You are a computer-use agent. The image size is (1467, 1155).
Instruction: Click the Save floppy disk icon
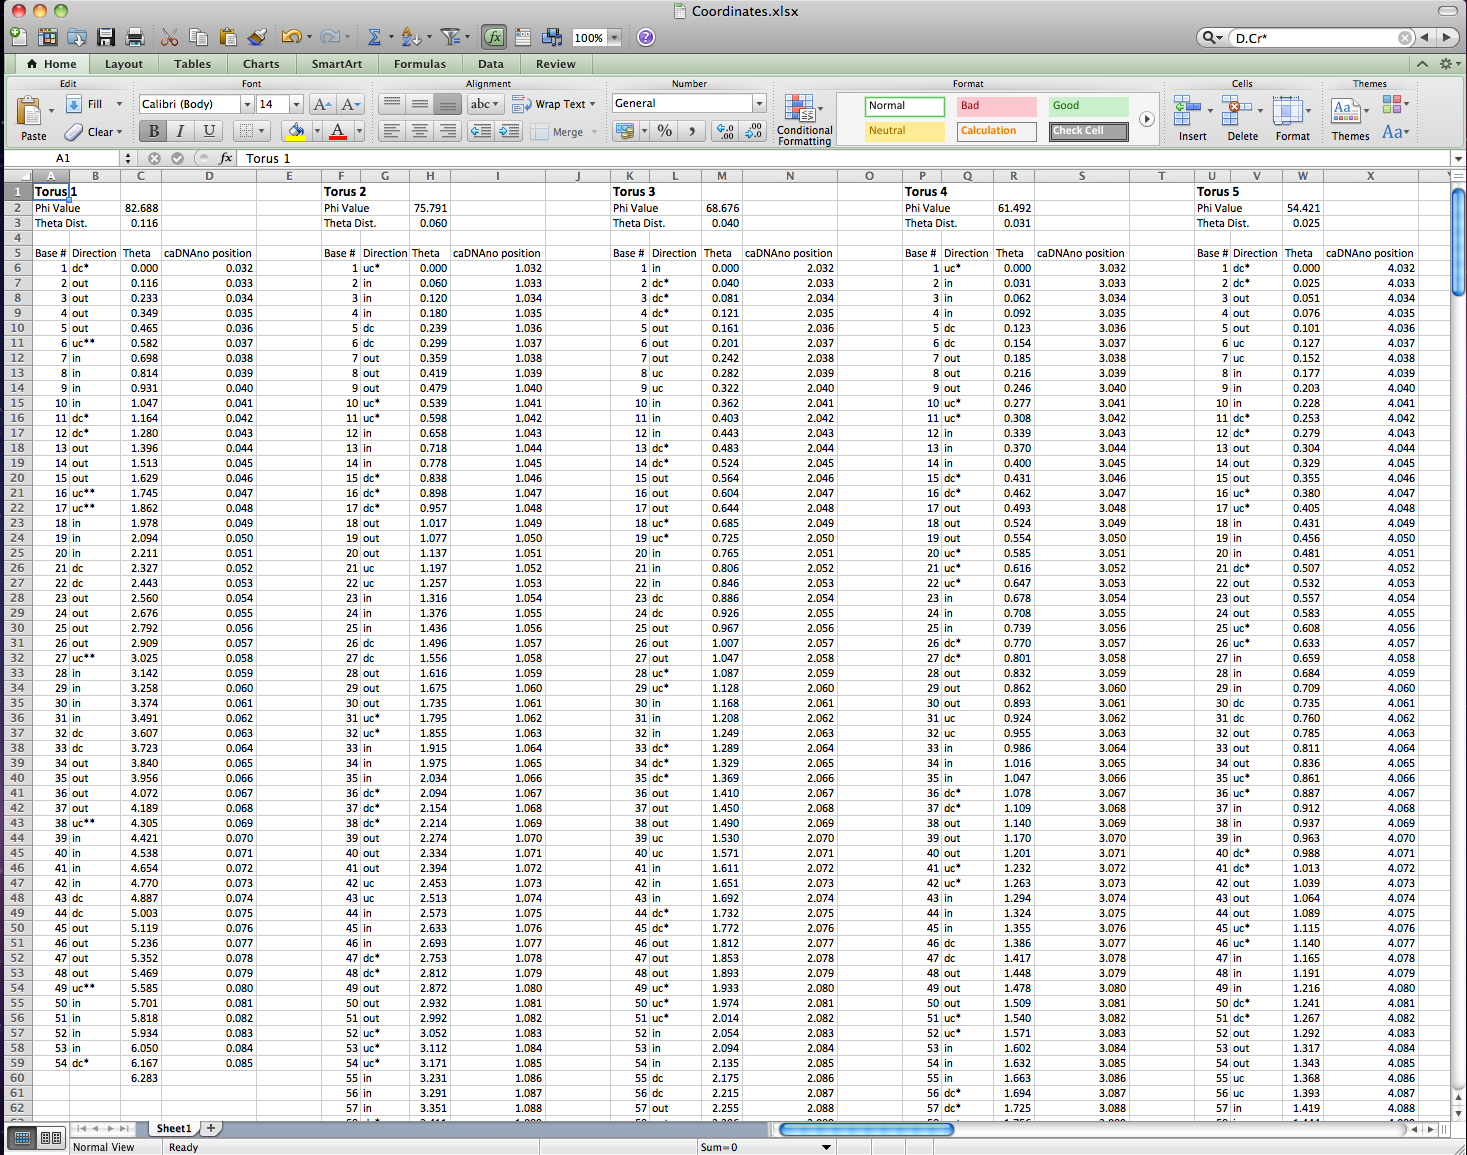click(x=106, y=38)
